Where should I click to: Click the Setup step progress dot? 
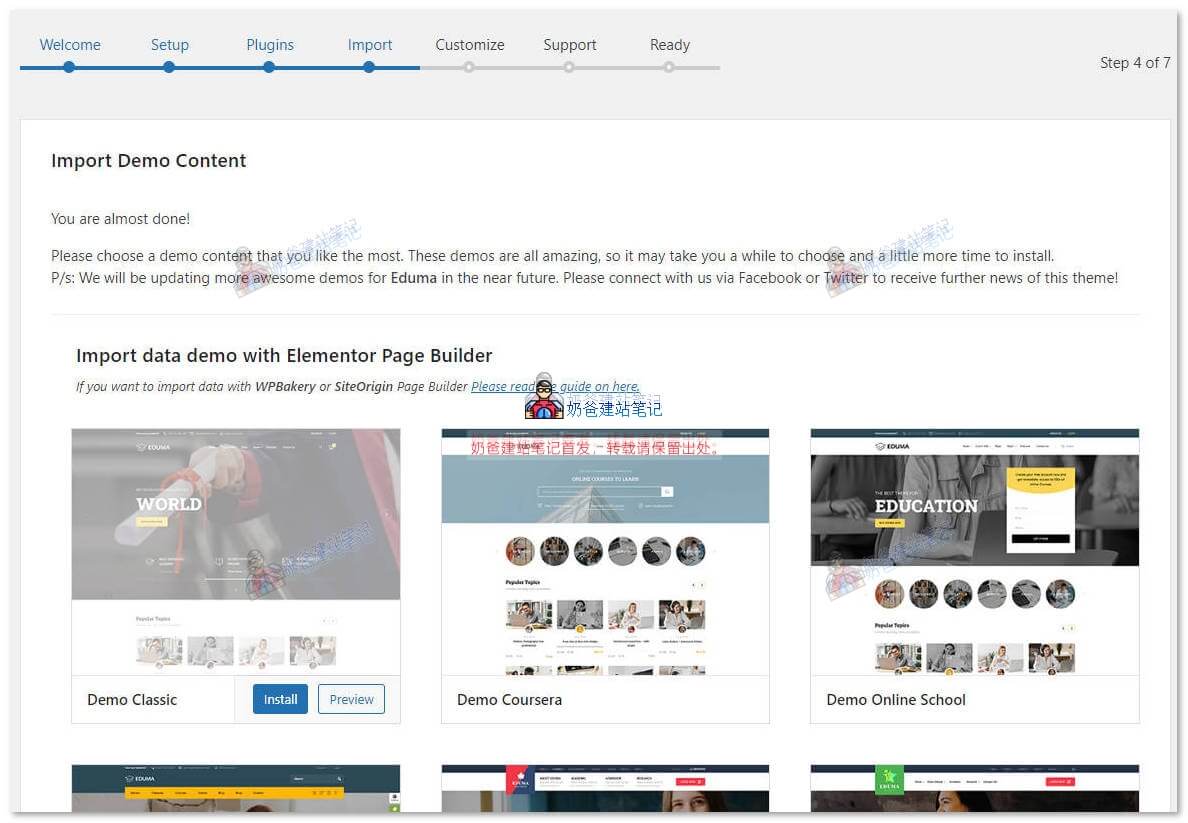click(169, 68)
